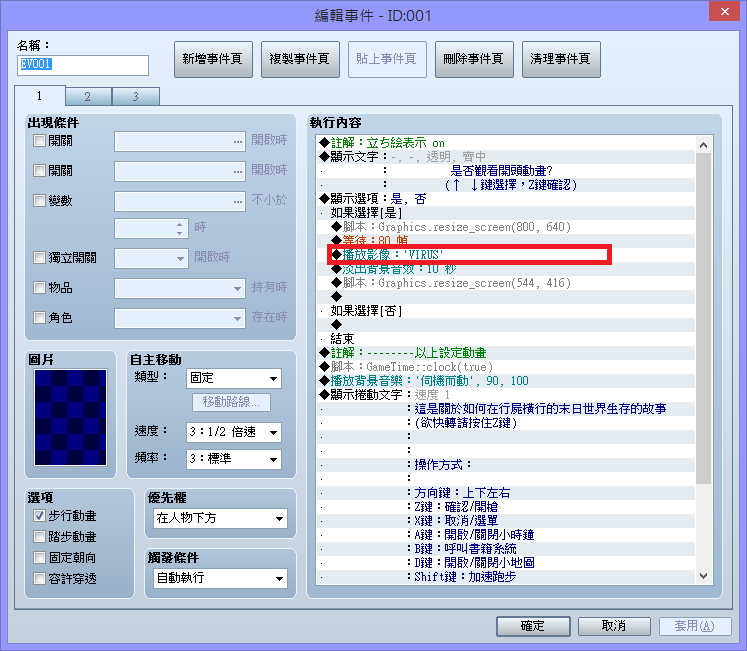Confirm with the 確定 button
Screen dimensions: 747x651
click(533, 626)
